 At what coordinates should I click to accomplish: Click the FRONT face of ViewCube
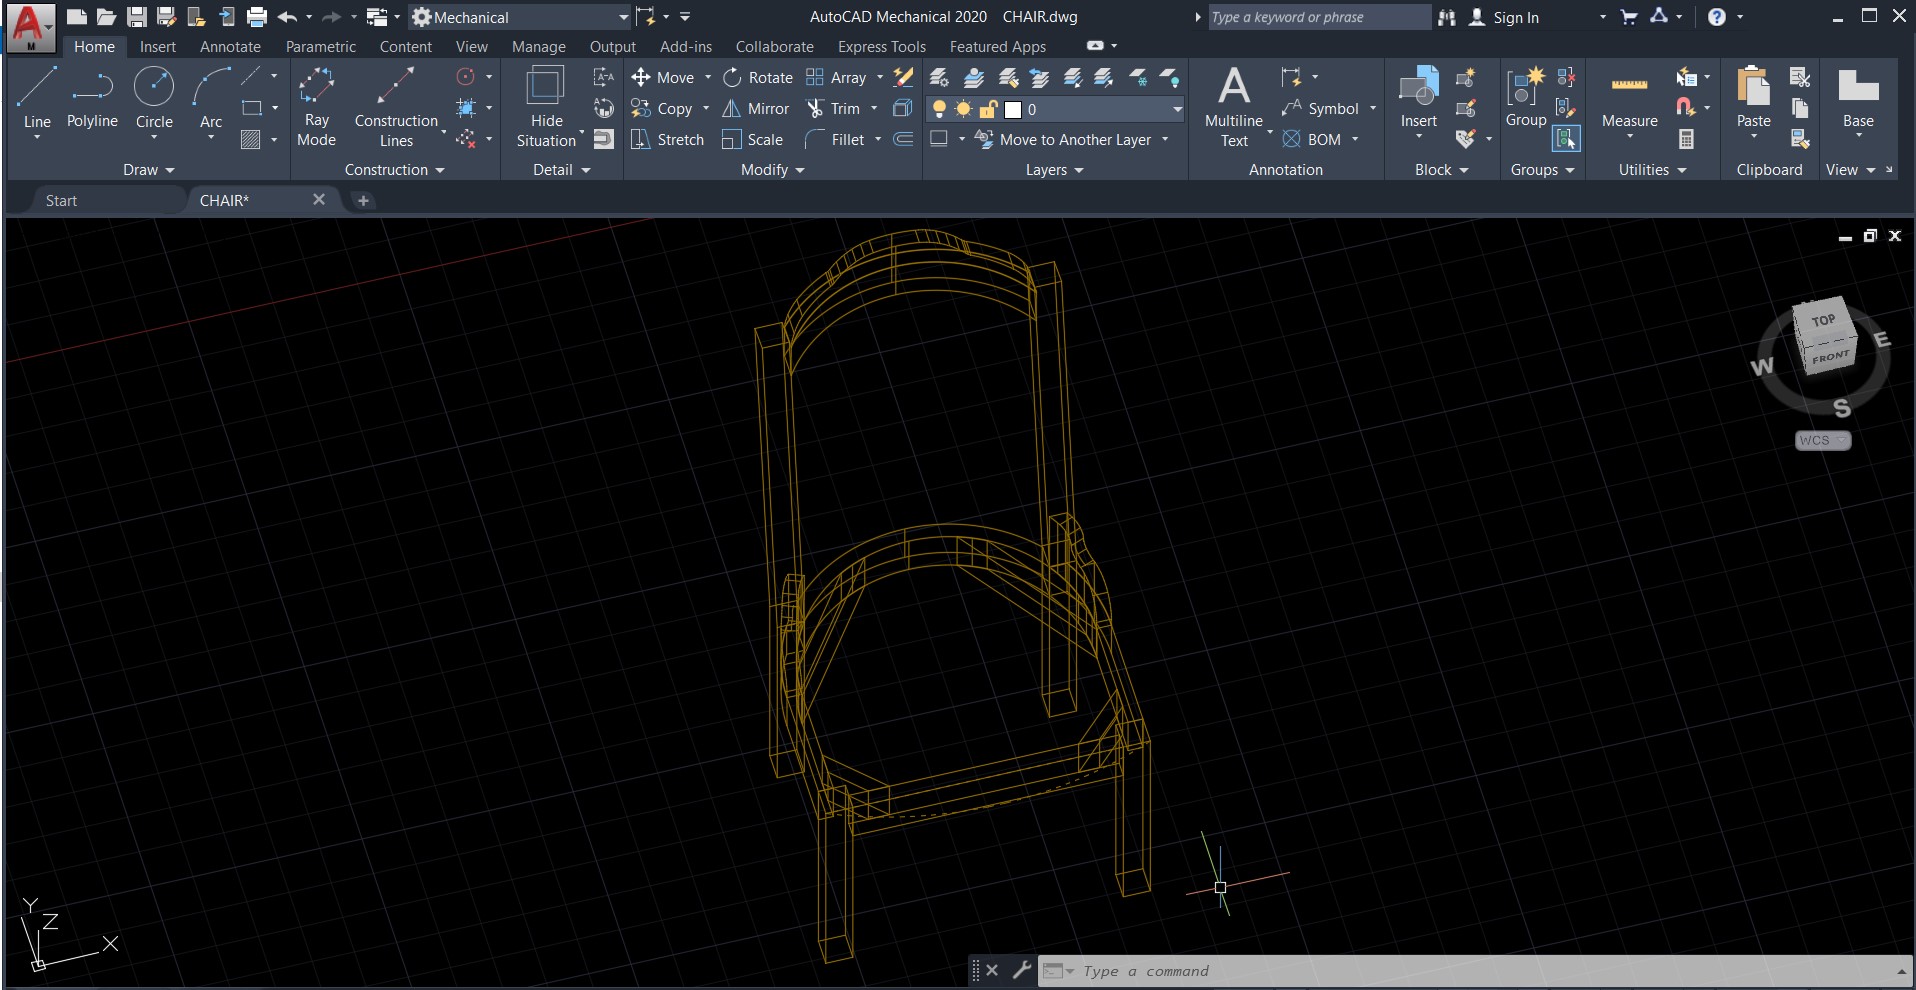[1830, 357]
